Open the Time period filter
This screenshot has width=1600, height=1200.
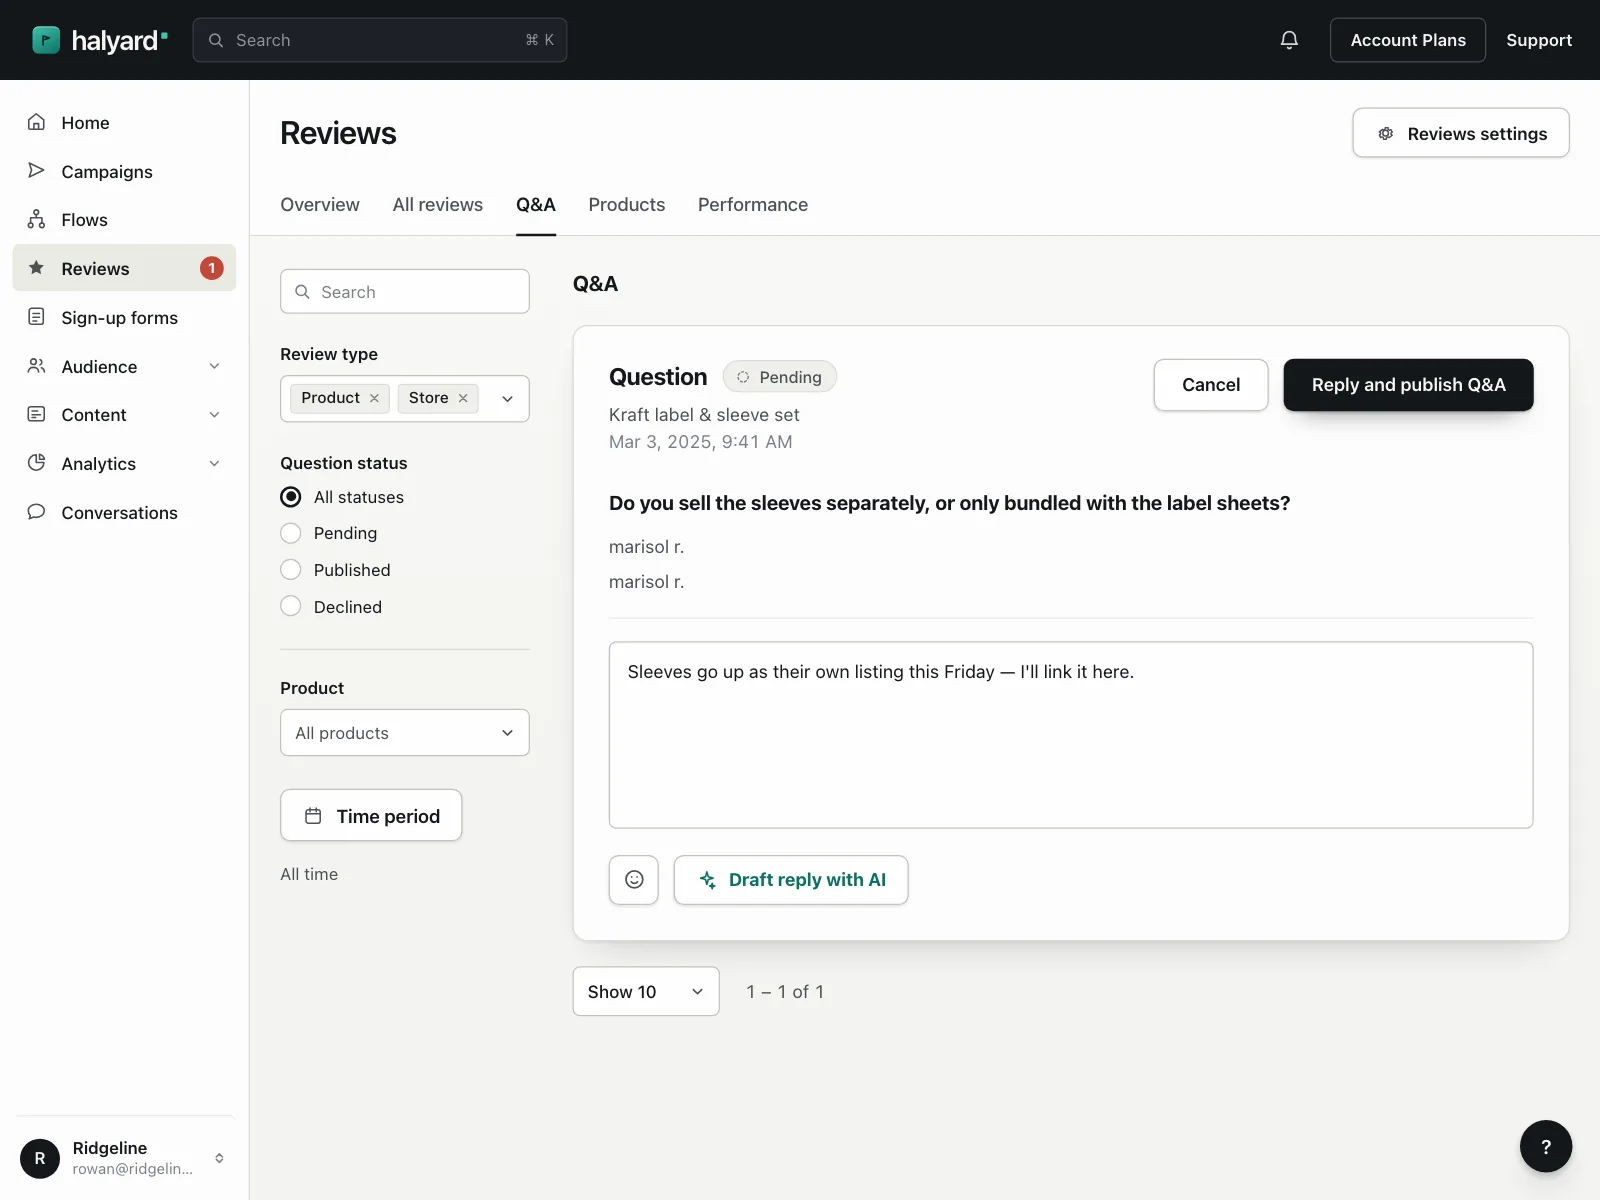click(x=371, y=816)
